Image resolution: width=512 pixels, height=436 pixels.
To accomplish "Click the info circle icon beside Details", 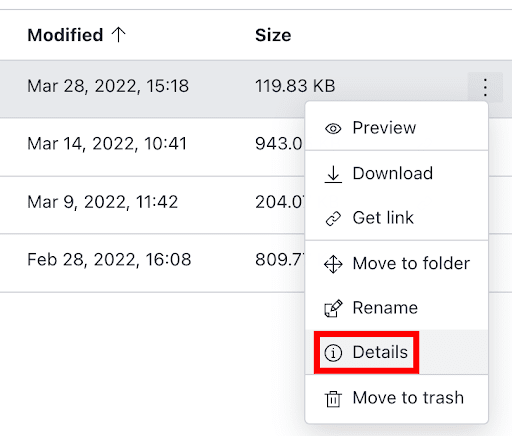I will point(333,353).
